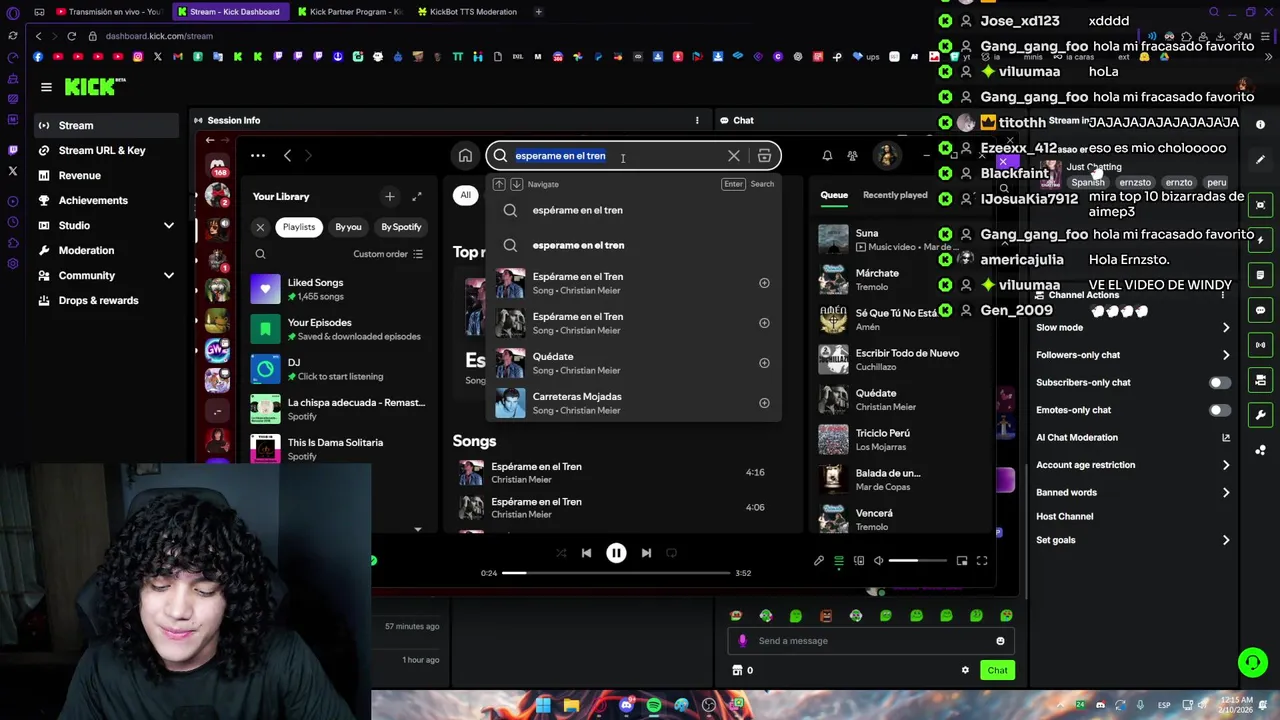Viewport: 1280px width, 720px height.
Task: Click the Send a message field
Action: (870, 641)
